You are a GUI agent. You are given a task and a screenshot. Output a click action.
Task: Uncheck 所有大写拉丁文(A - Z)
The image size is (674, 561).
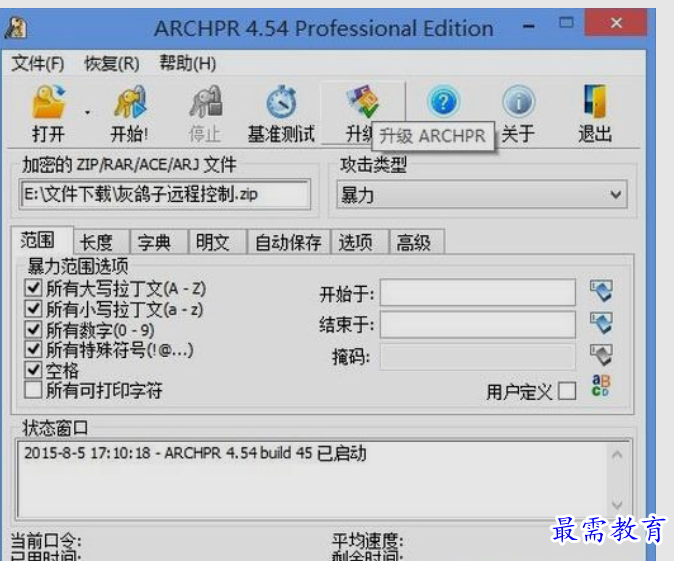[x=34, y=288]
